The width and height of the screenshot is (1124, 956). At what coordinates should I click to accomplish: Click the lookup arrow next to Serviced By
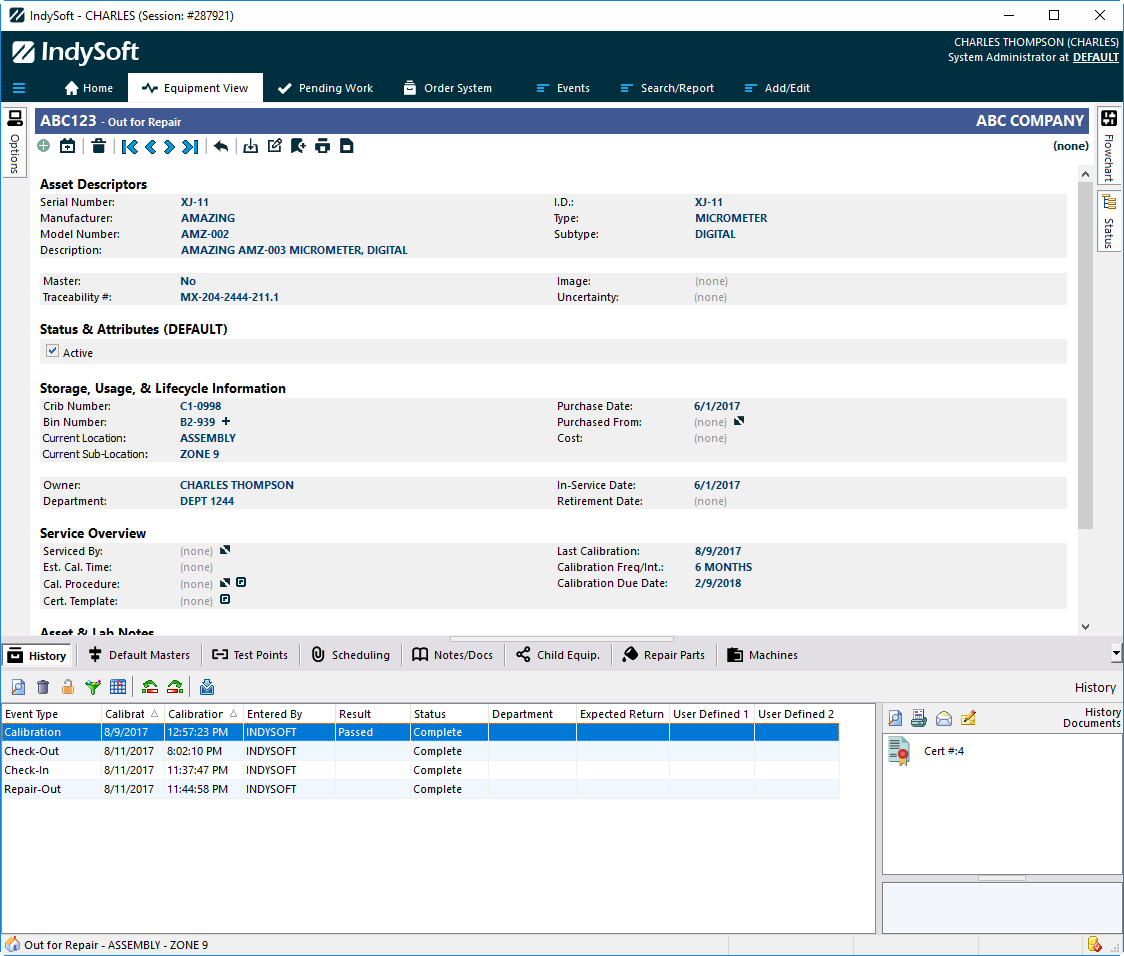point(225,550)
